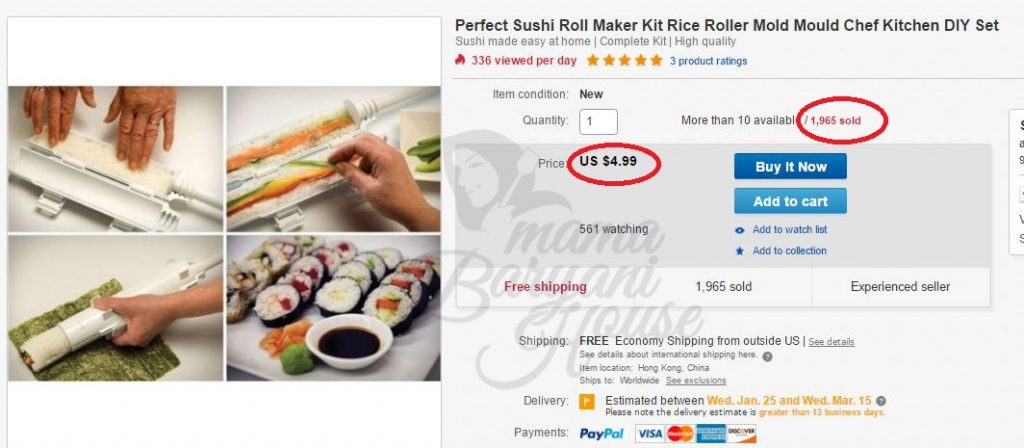The width and height of the screenshot is (1024, 448).
Task: Click the Buy It Now button
Action: point(790,167)
